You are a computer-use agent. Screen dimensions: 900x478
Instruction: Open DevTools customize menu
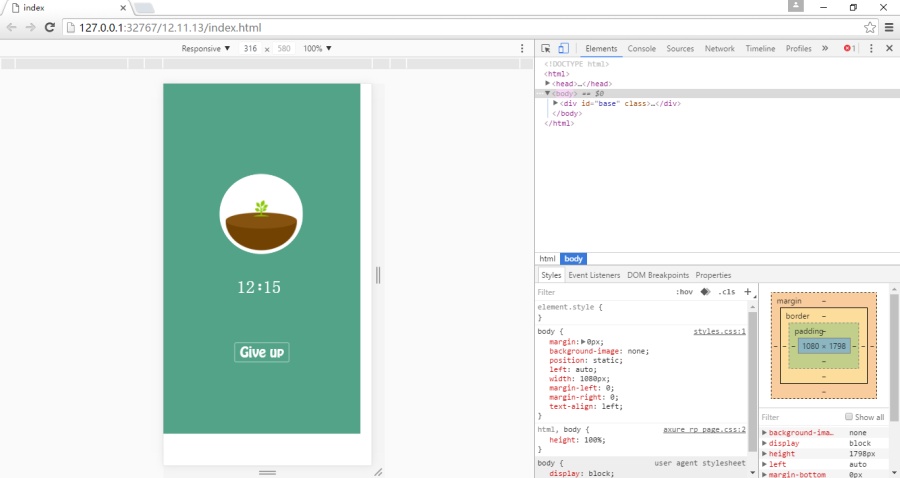pyautogui.click(x=871, y=48)
